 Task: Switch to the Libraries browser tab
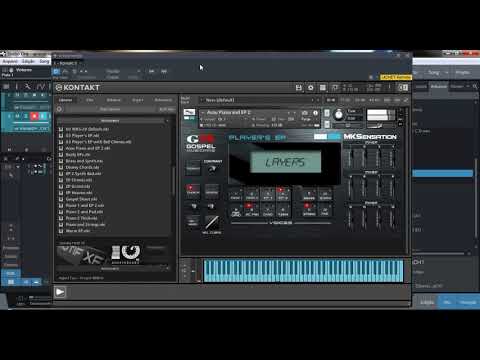(x=65, y=100)
